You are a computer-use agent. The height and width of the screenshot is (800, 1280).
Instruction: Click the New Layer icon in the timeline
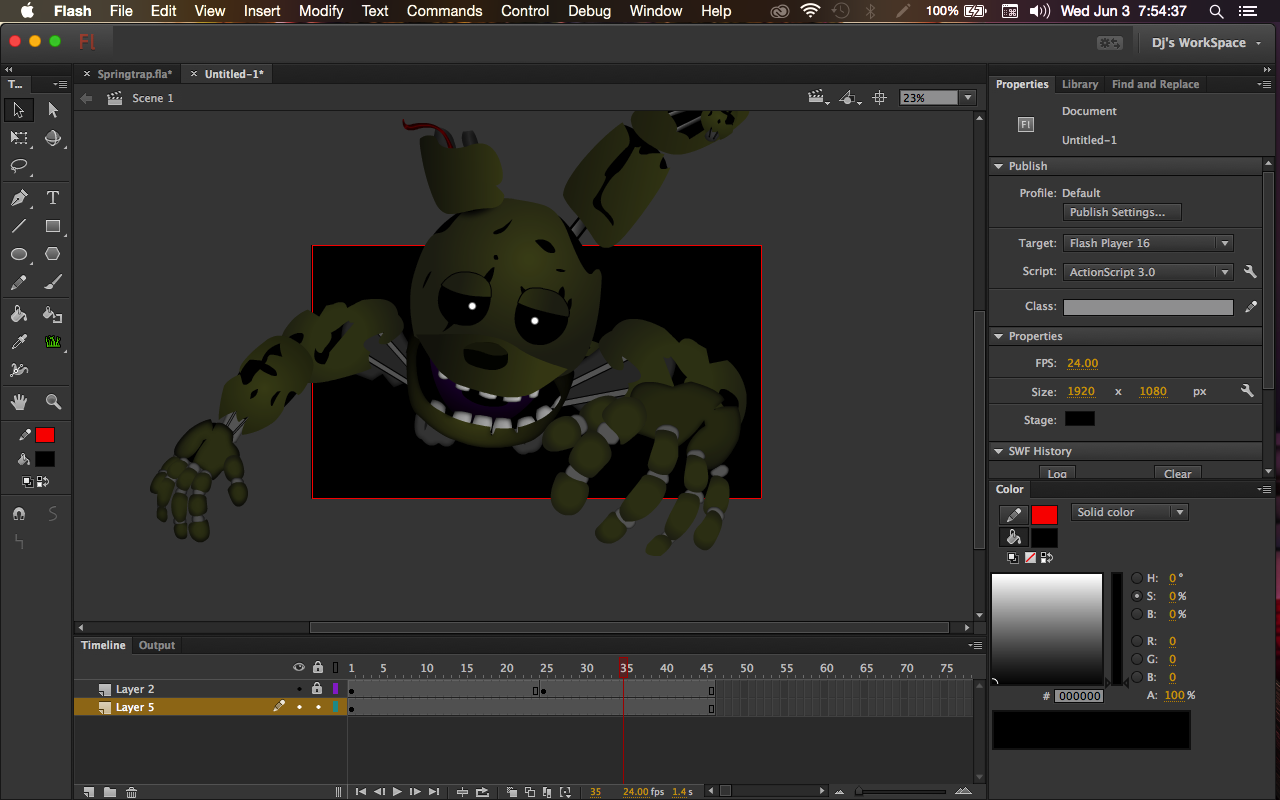88,791
